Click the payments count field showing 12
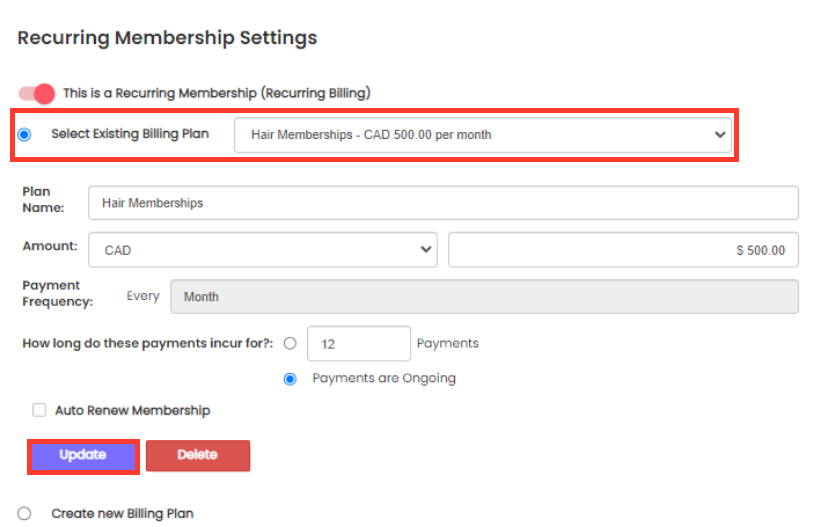The width and height of the screenshot is (828, 527). point(359,343)
